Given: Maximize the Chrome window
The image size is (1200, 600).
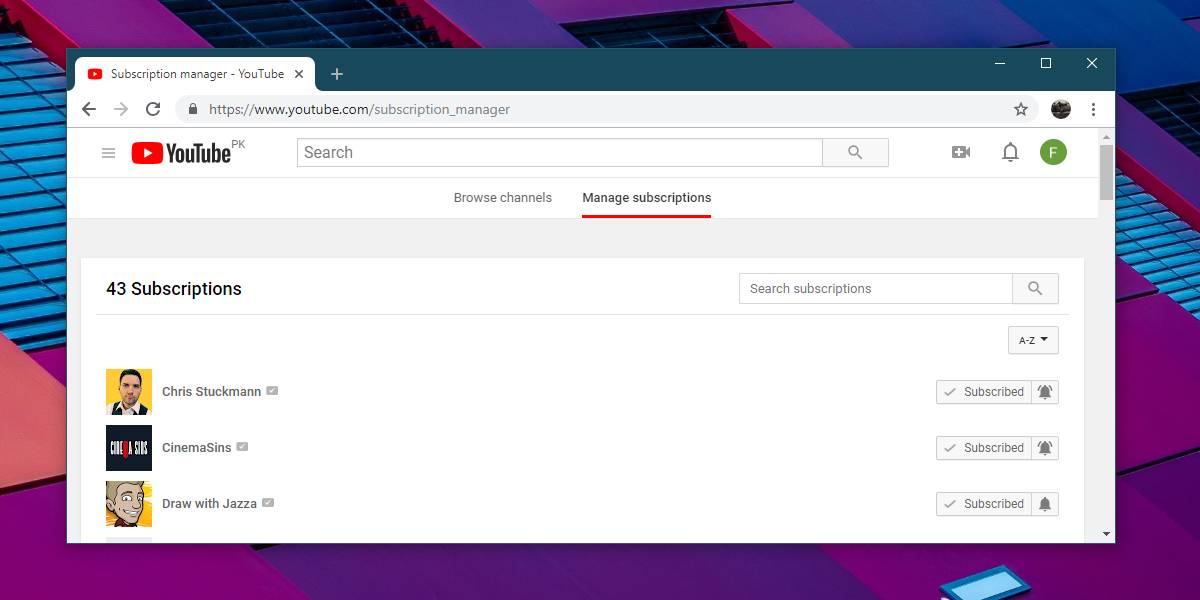Looking at the screenshot, I should point(1046,63).
